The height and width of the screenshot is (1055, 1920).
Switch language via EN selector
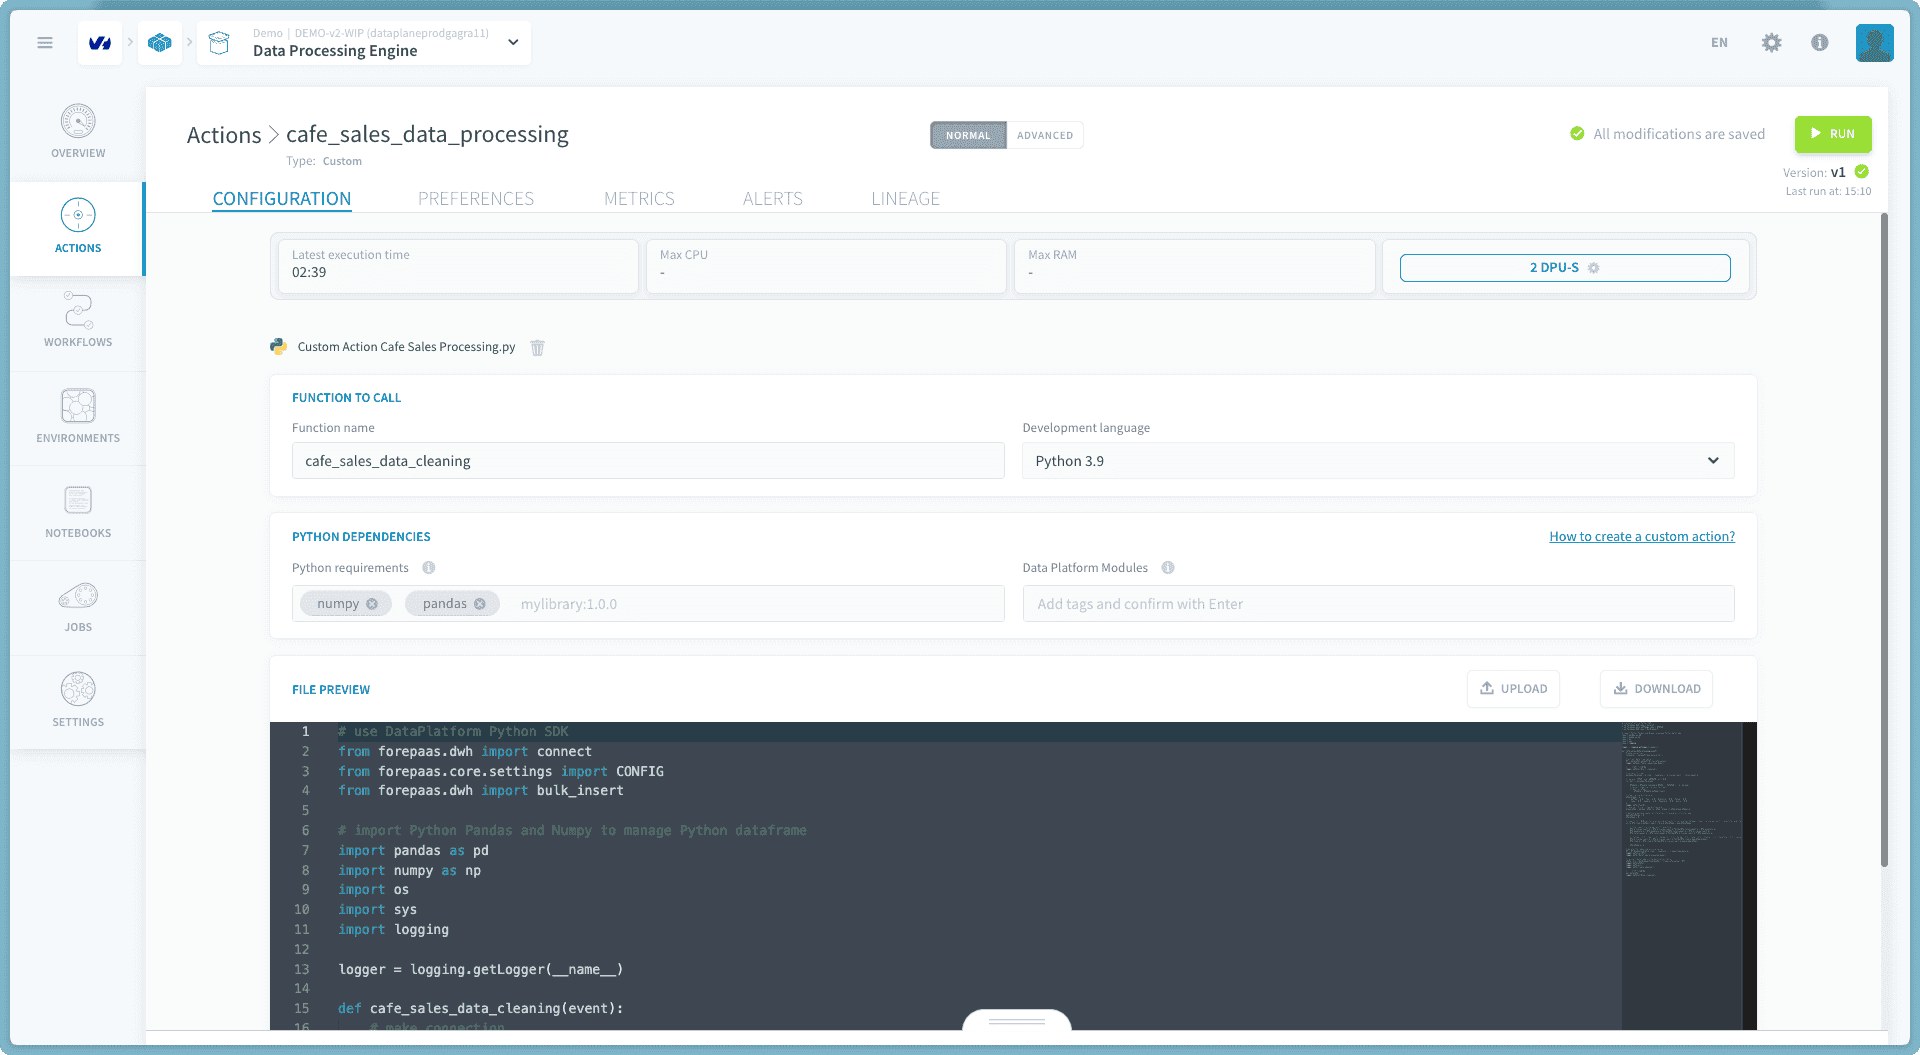1719,42
